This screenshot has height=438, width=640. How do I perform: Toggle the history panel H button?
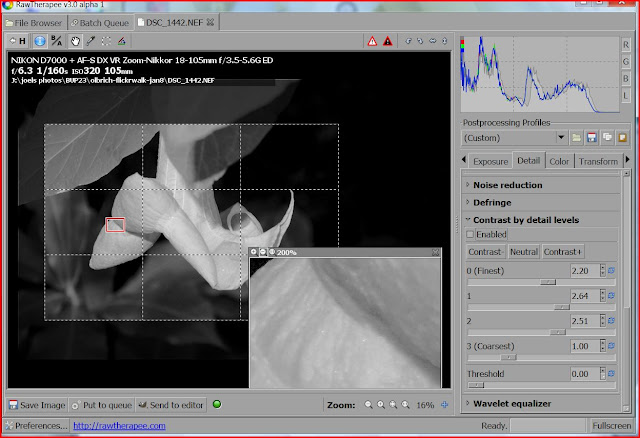pyautogui.click(x=18, y=41)
